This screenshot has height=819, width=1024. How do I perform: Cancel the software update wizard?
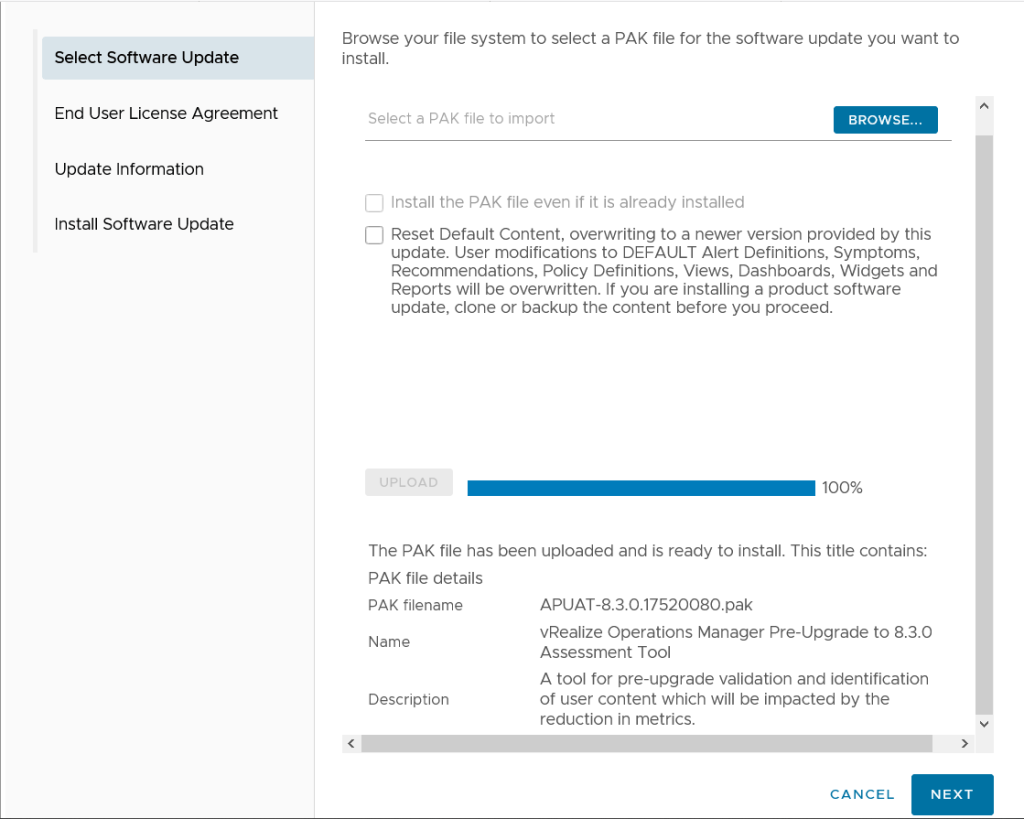coord(862,794)
